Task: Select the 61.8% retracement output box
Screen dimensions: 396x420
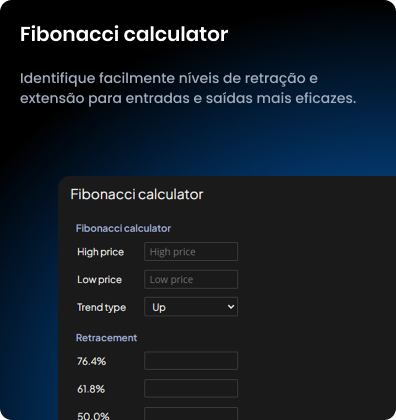Action: point(191,388)
